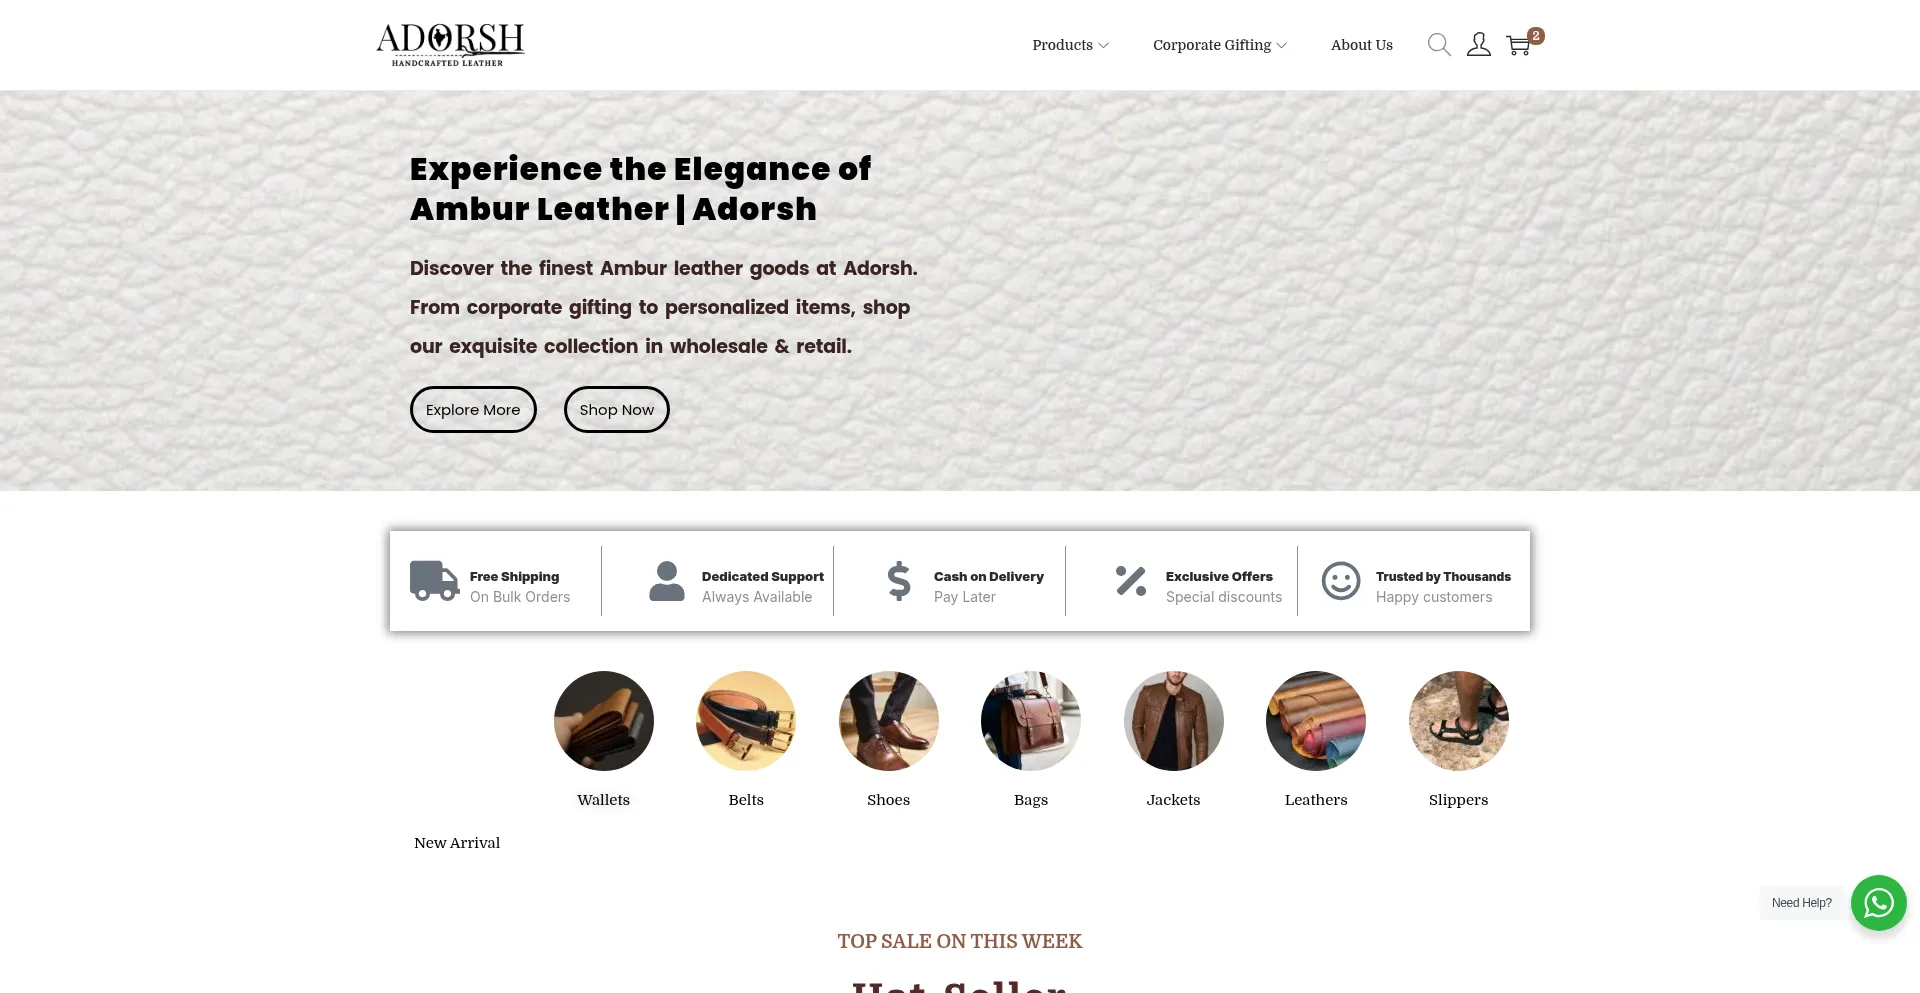View the shopping cart icon
1920x993 pixels.
click(1519, 45)
